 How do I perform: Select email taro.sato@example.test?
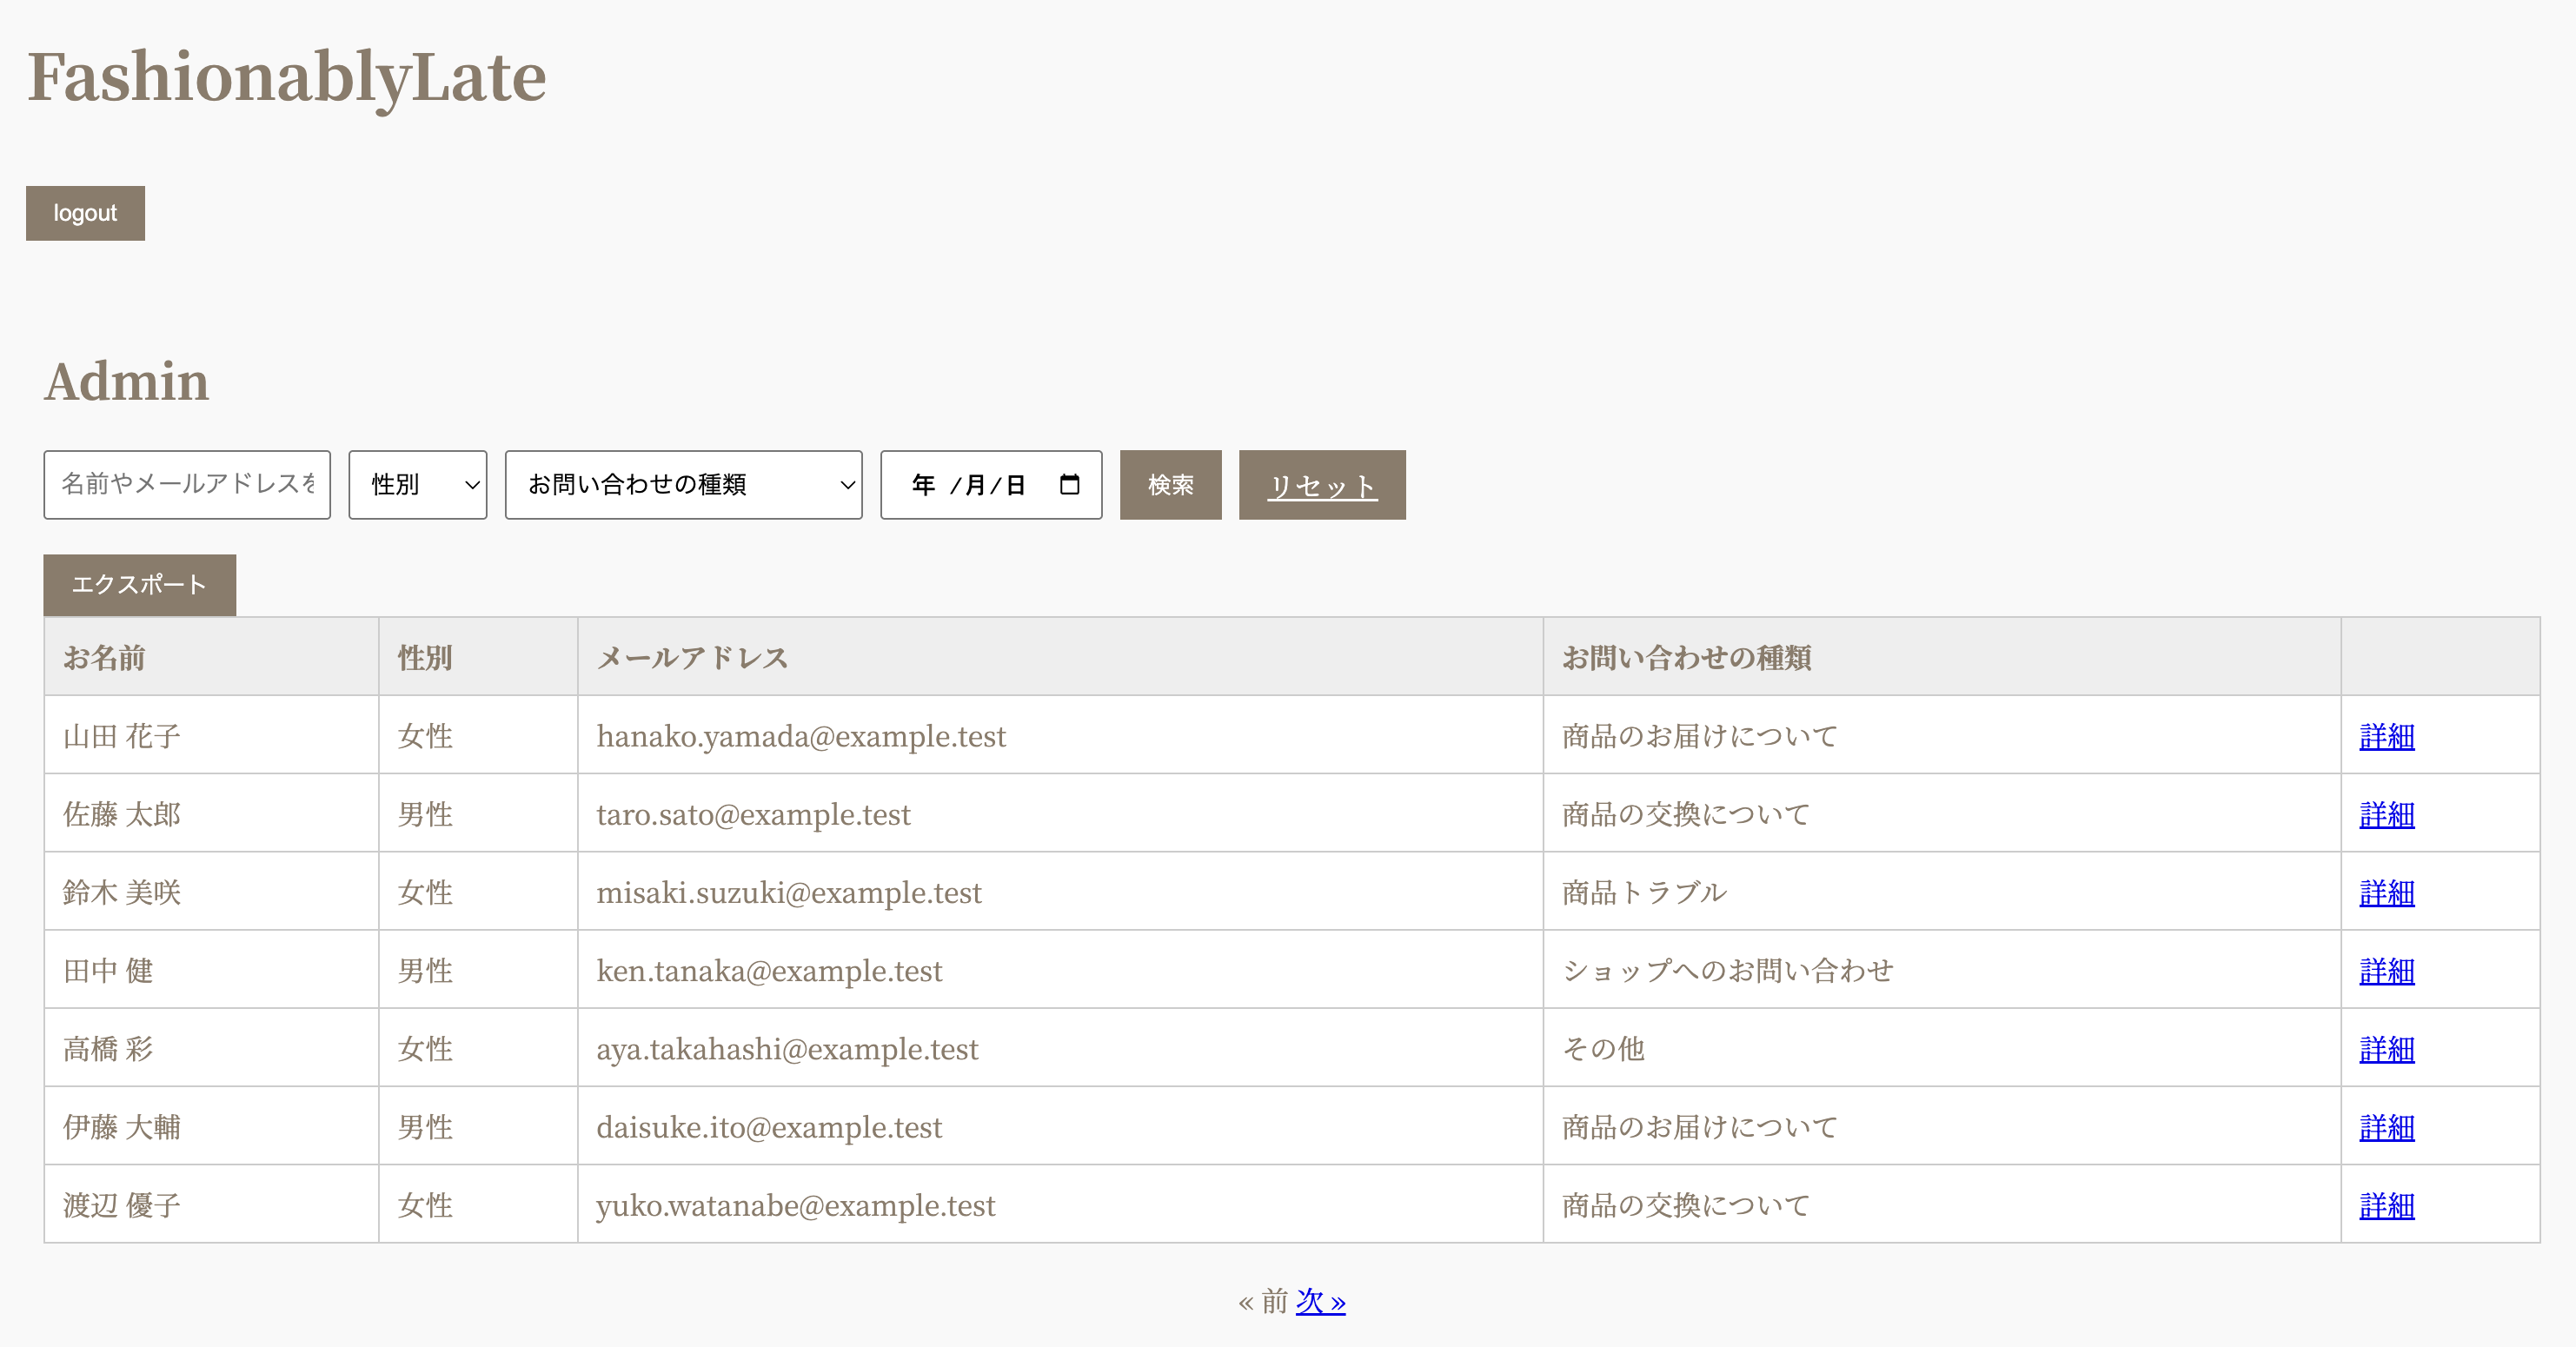point(753,814)
